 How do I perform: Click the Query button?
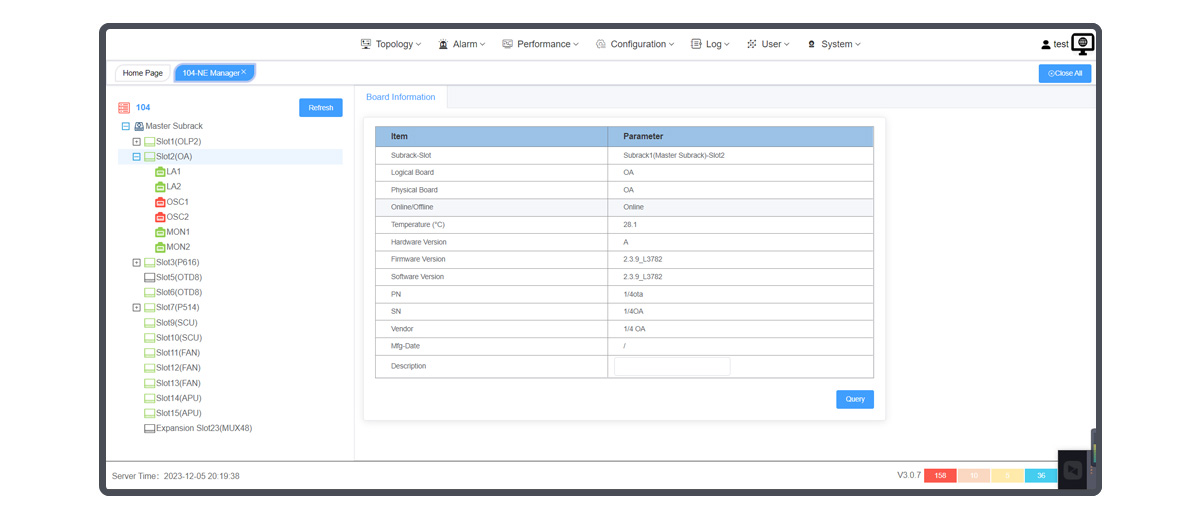855,399
